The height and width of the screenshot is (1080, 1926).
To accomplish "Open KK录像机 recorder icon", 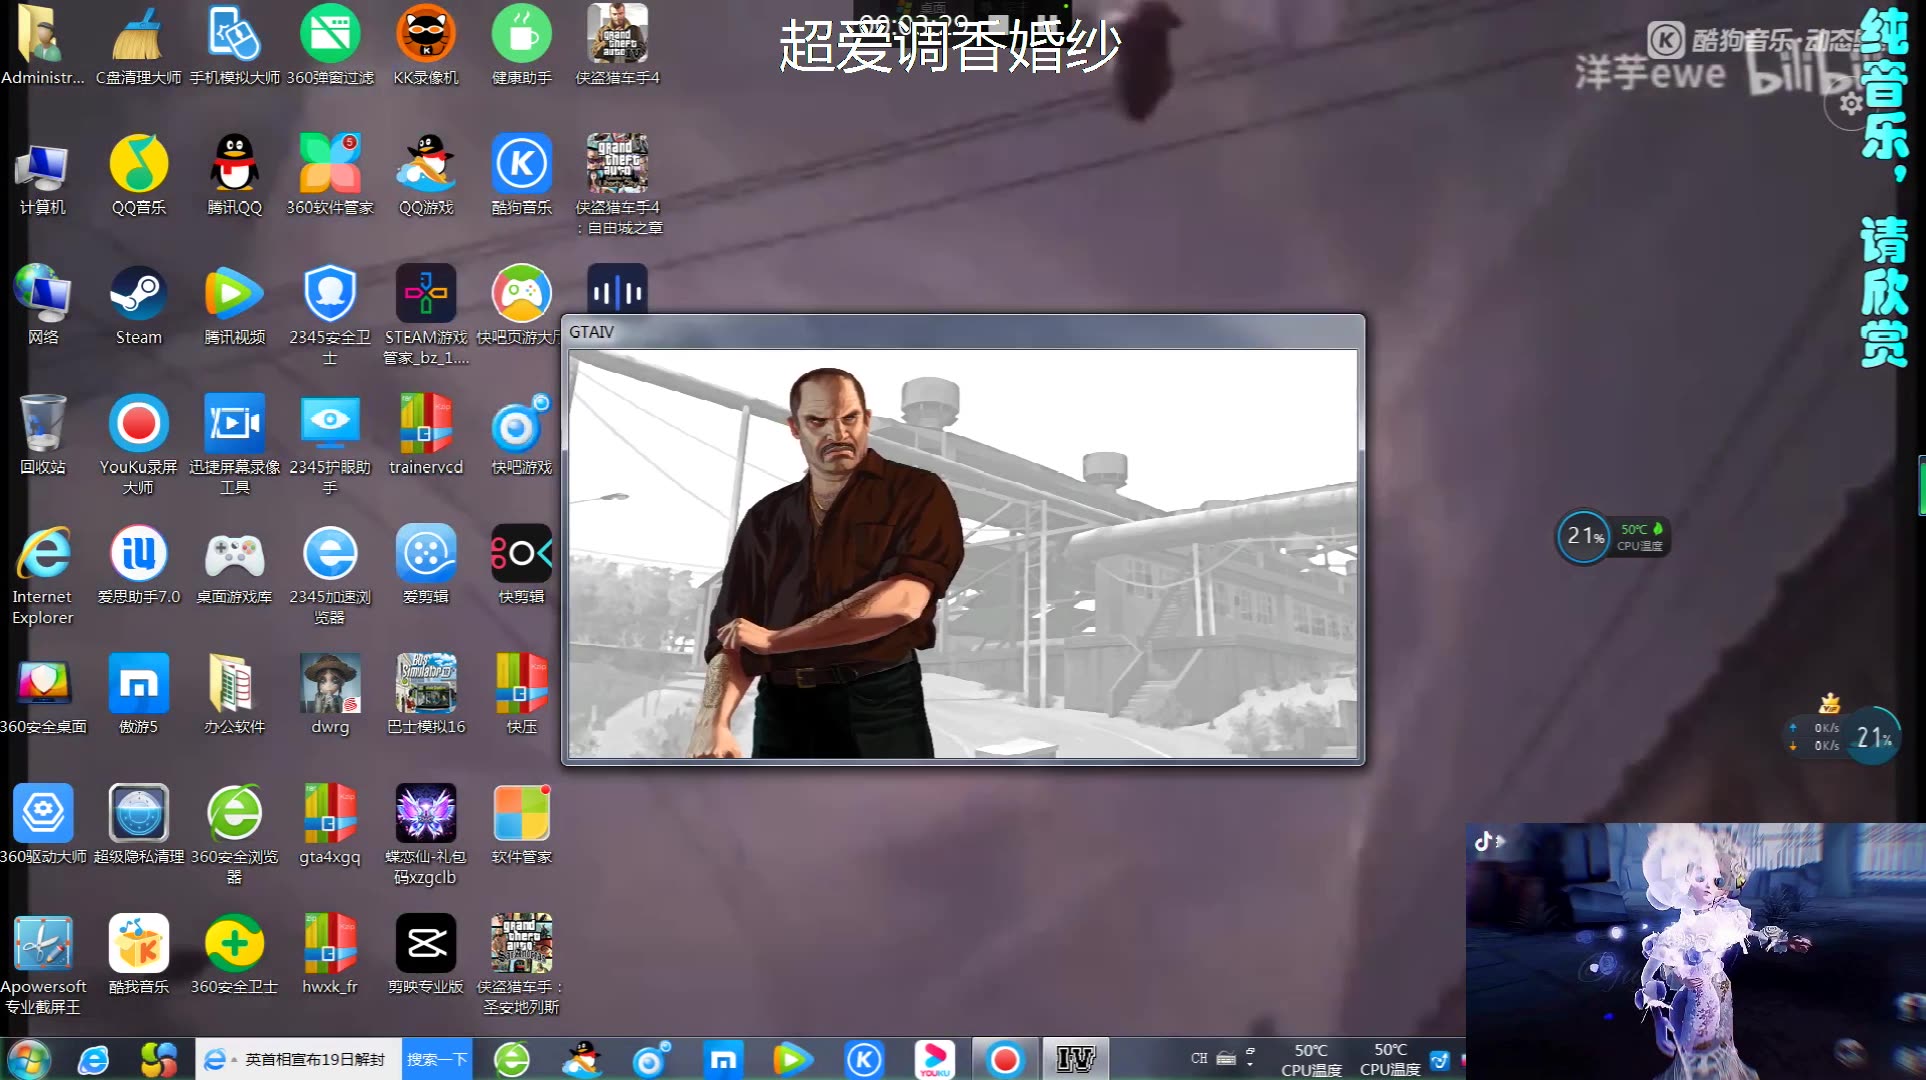I will [426, 34].
